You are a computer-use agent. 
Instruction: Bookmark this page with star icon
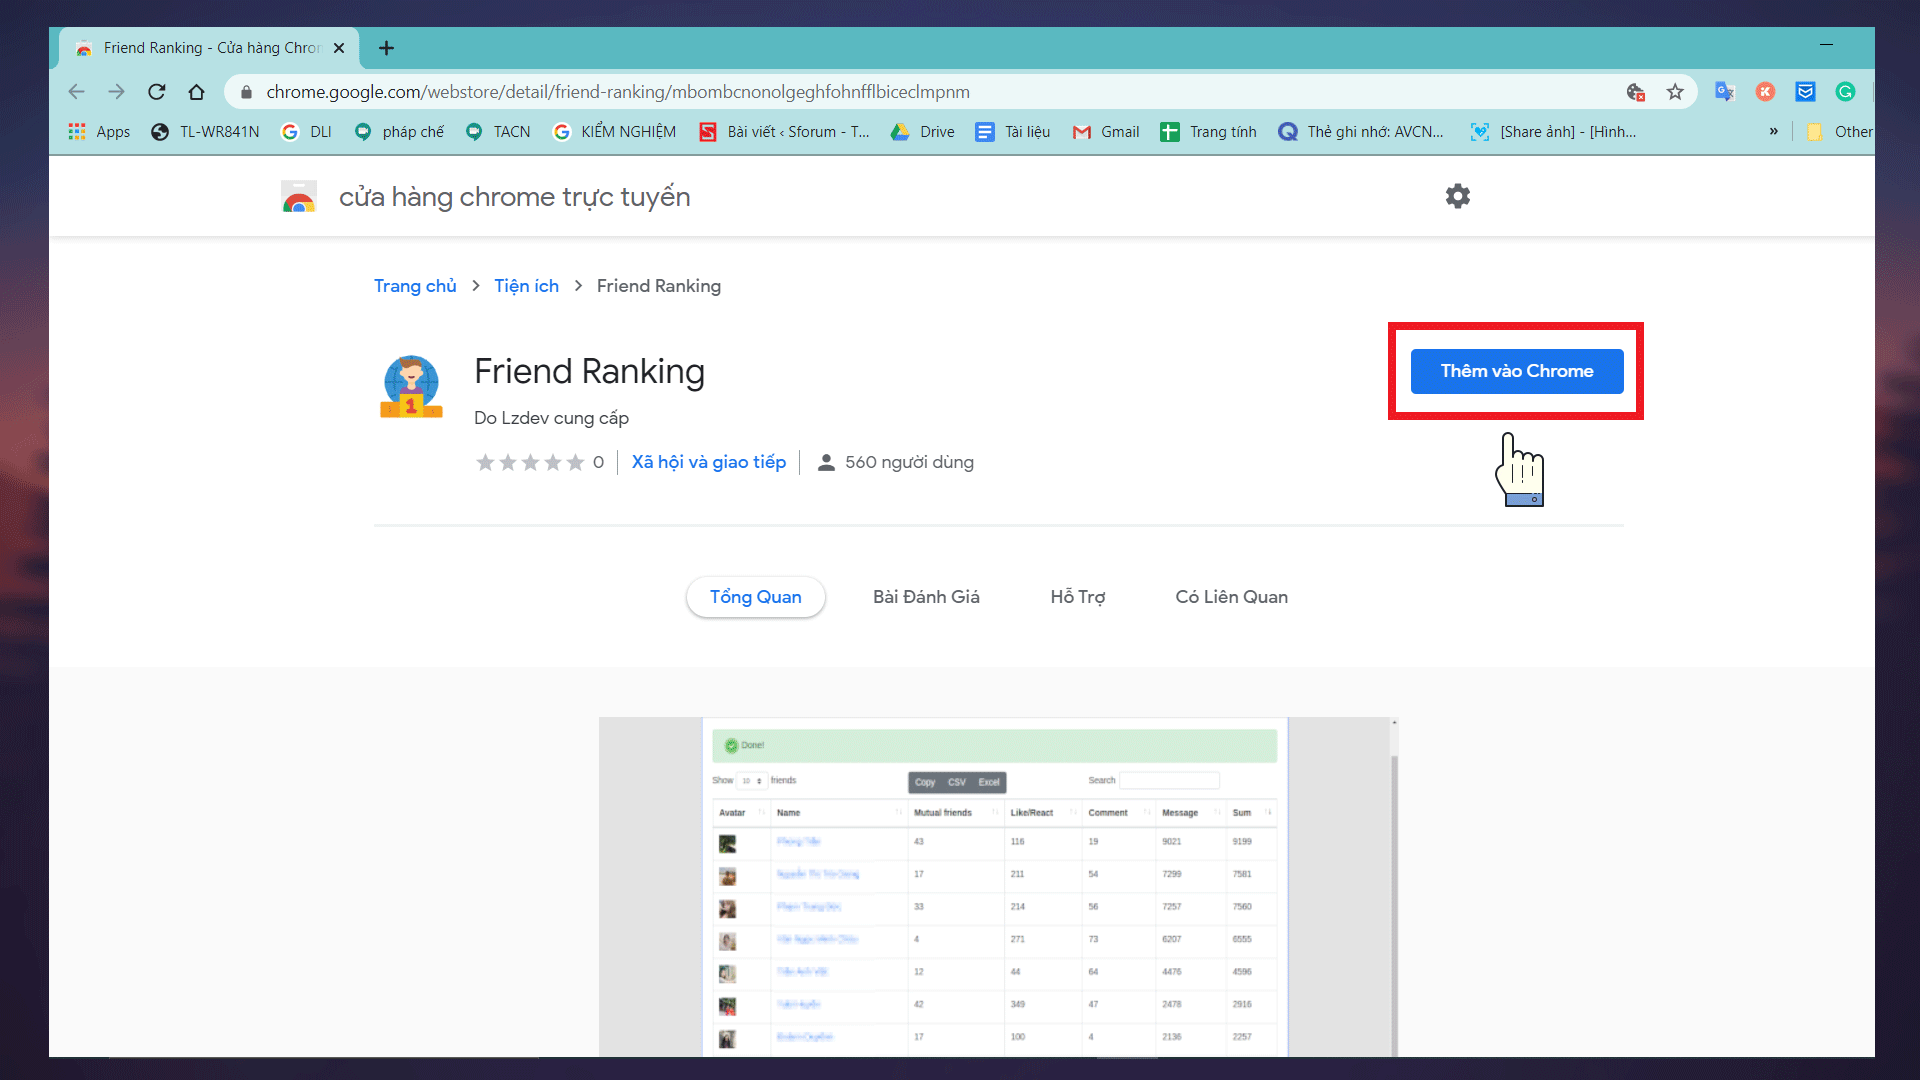pos(1675,92)
